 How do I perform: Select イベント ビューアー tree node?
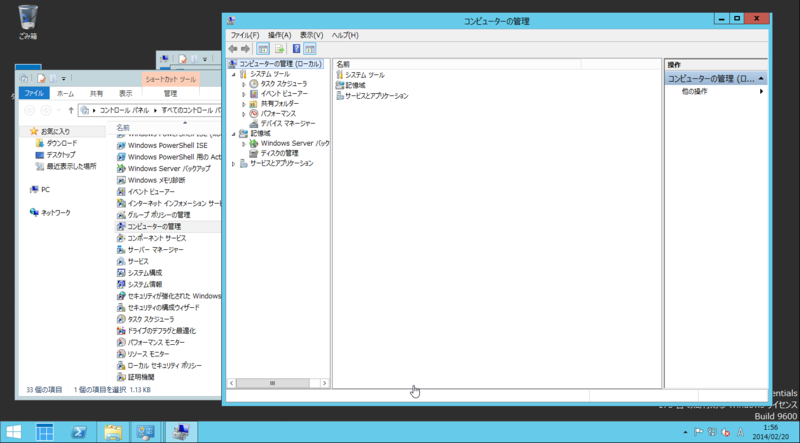(x=284, y=93)
